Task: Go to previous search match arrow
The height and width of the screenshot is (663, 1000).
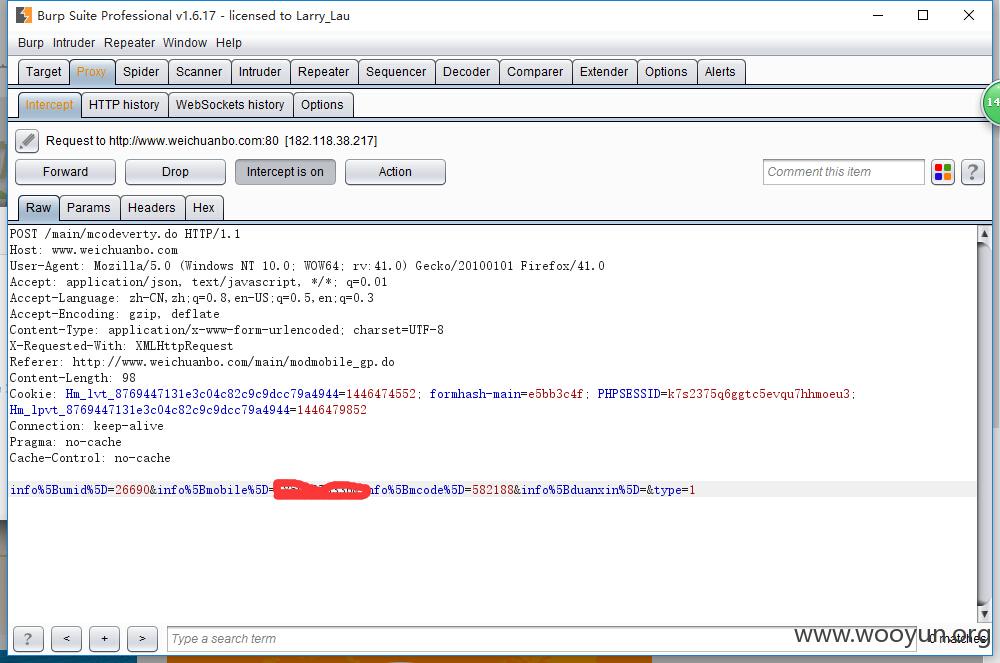Action: click(66, 639)
